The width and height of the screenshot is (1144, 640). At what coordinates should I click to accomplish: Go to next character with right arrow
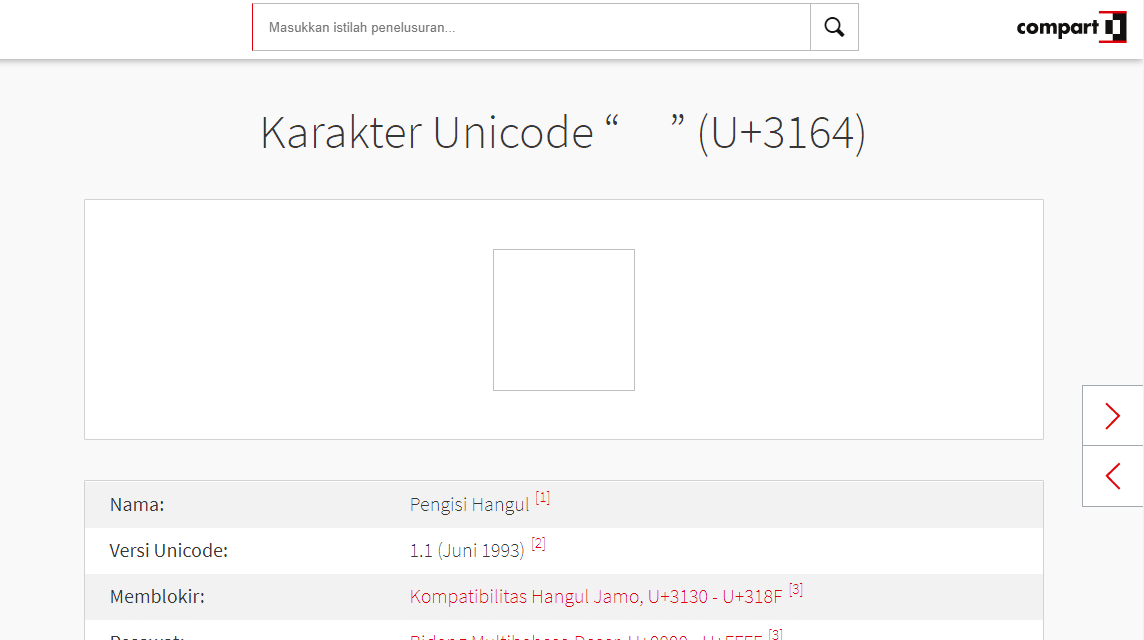[1112, 415]
